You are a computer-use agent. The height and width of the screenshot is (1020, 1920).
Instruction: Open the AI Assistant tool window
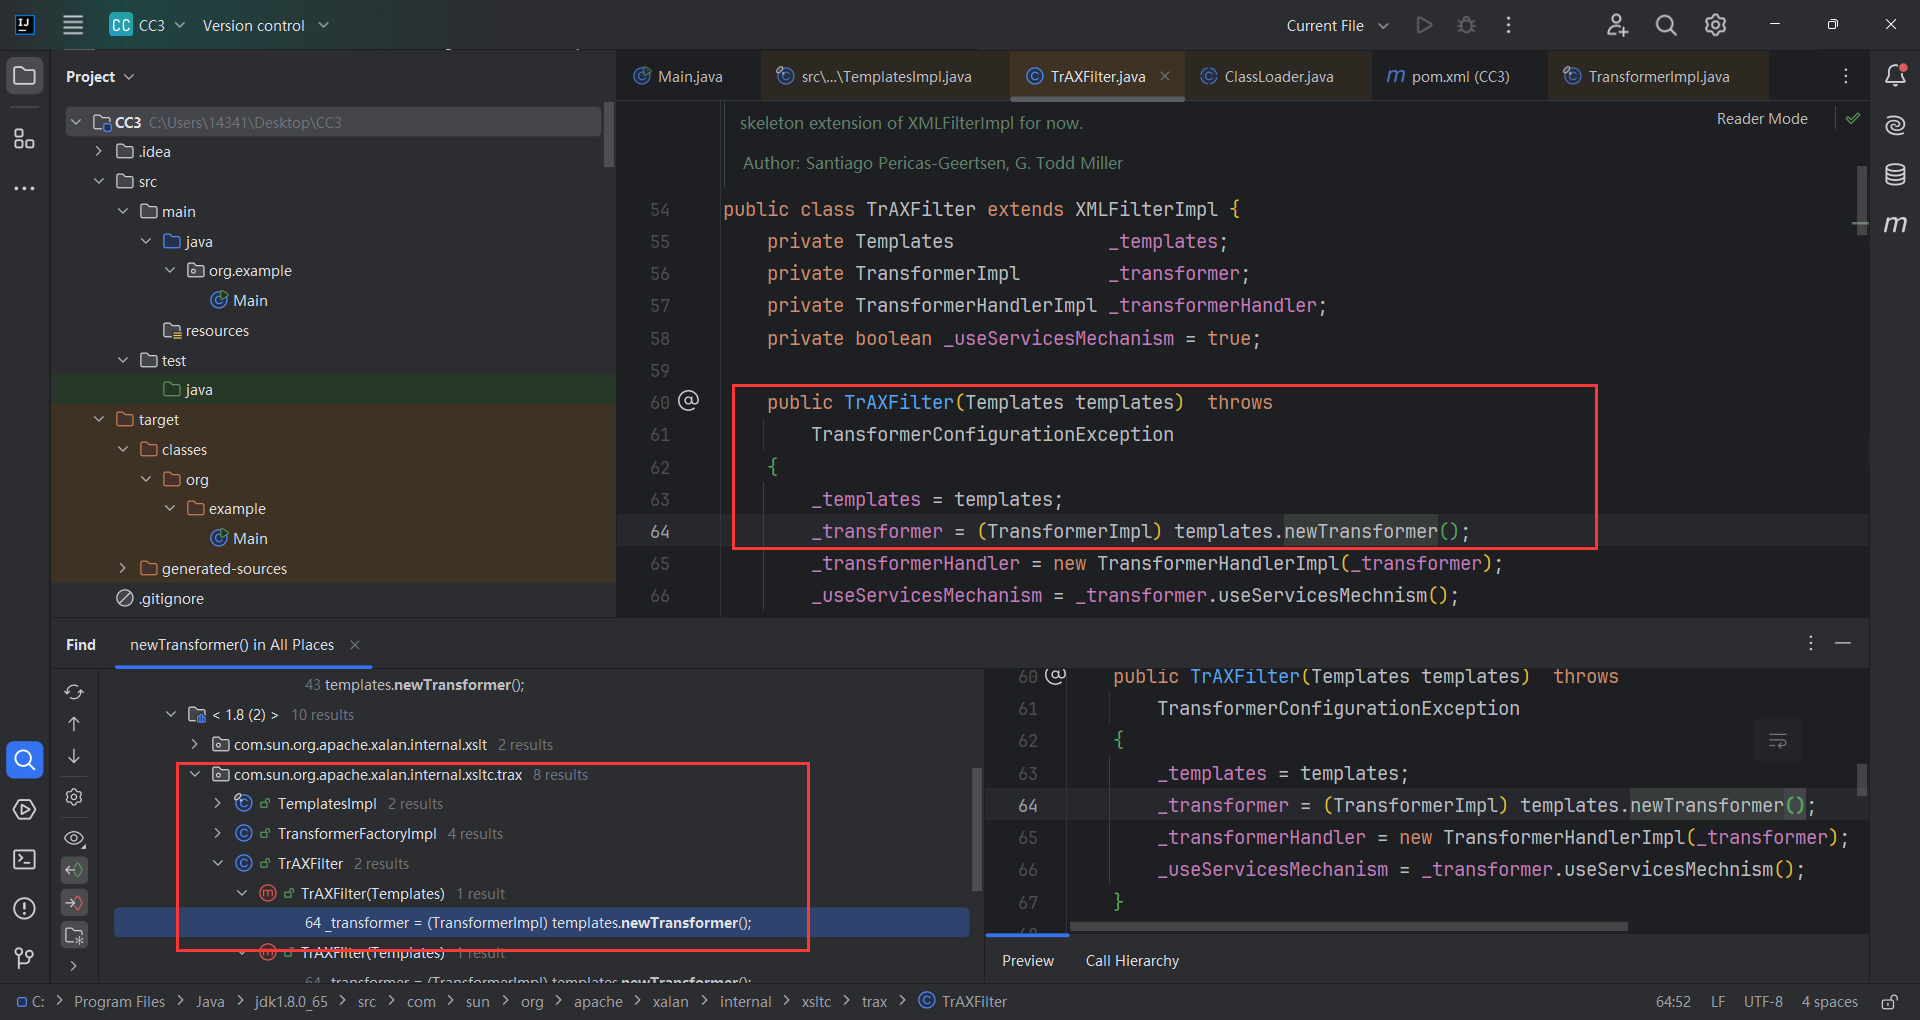[x=1895, y=125]
